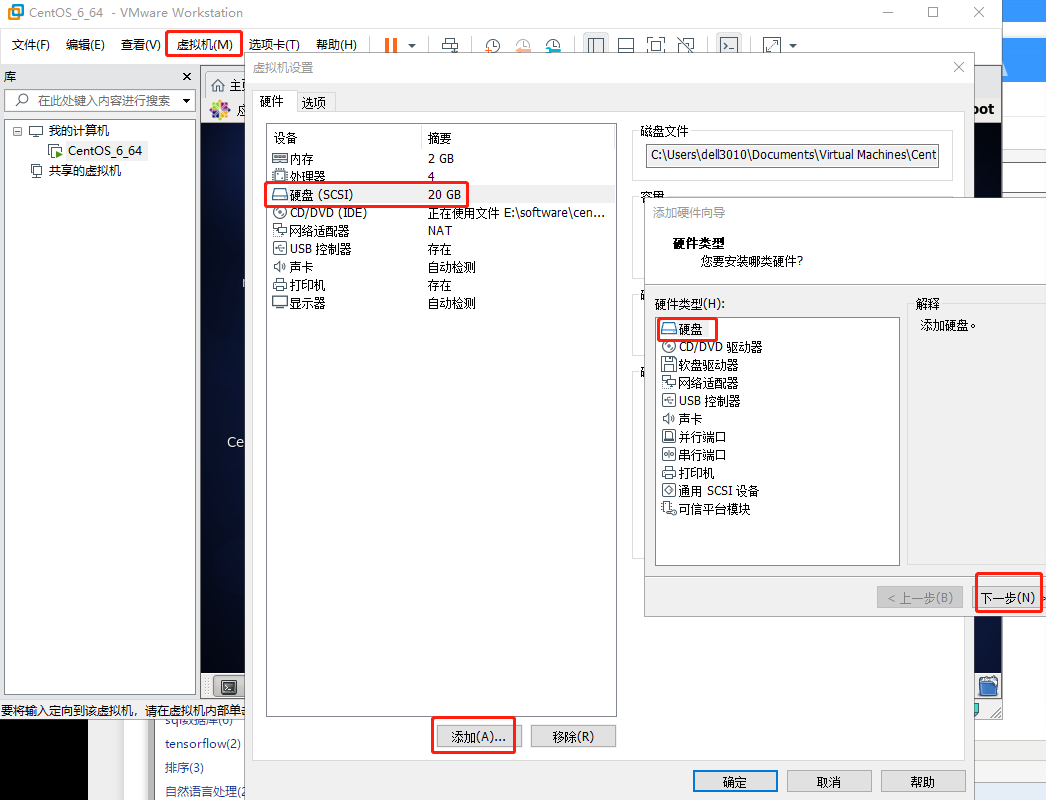The height and width of the screenshot is (800, 1046).
Task: Open the 查看(V) menu
Action: [141, 45]
